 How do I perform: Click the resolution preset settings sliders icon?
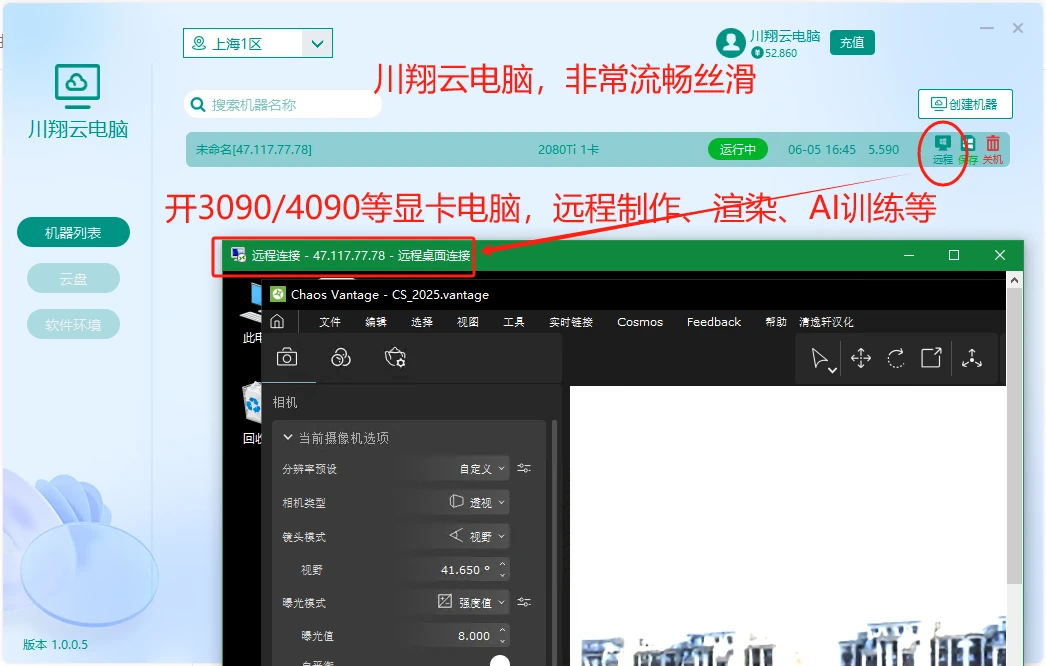point(524,468)
